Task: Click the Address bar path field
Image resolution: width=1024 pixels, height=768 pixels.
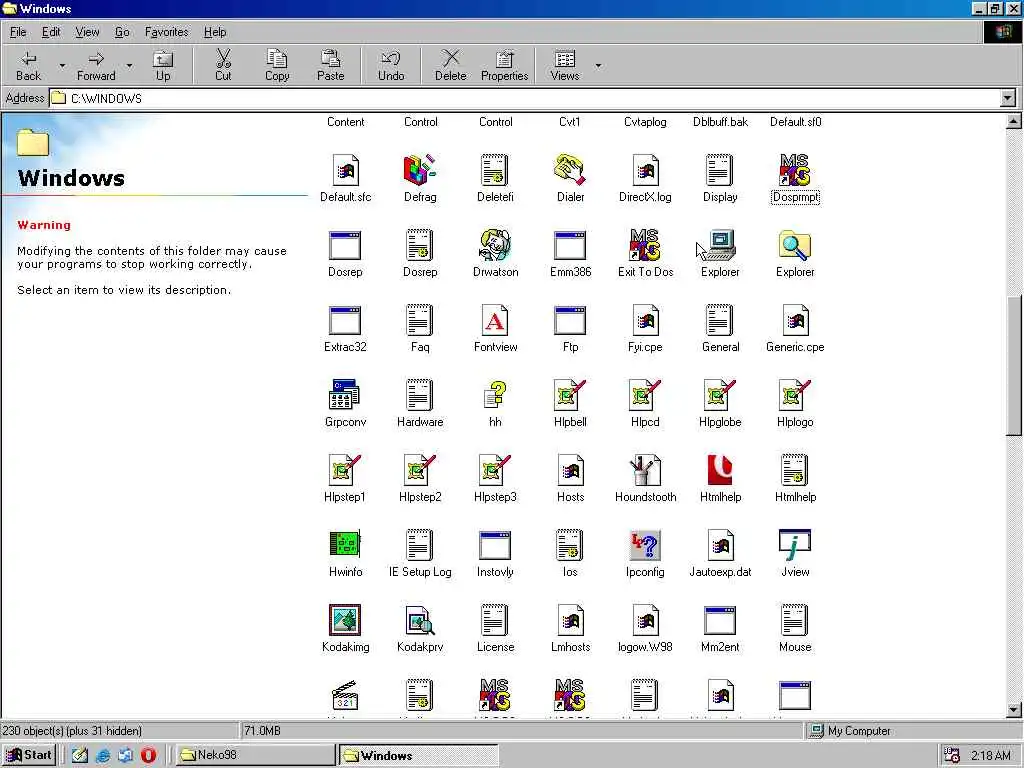Action: click(524, 99)
